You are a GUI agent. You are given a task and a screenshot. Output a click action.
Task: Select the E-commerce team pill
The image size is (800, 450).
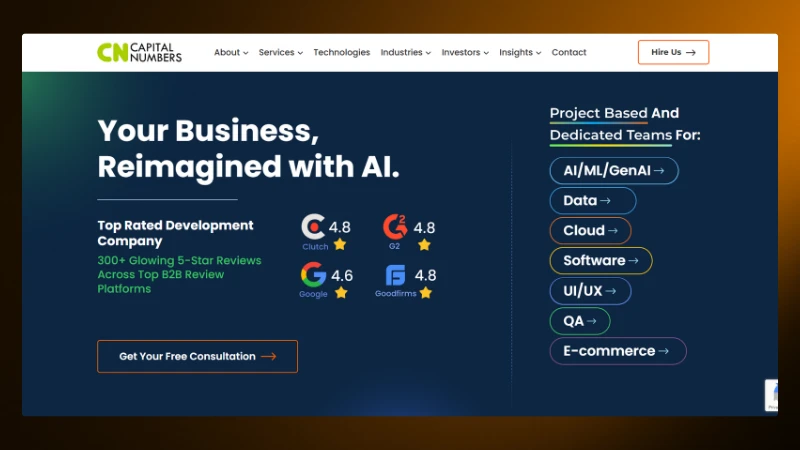click(618, 351)
